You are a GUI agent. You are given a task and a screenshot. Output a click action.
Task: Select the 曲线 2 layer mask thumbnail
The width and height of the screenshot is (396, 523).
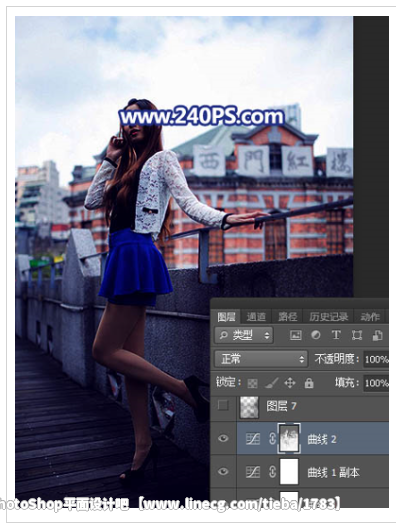click(x=289, y=439)
